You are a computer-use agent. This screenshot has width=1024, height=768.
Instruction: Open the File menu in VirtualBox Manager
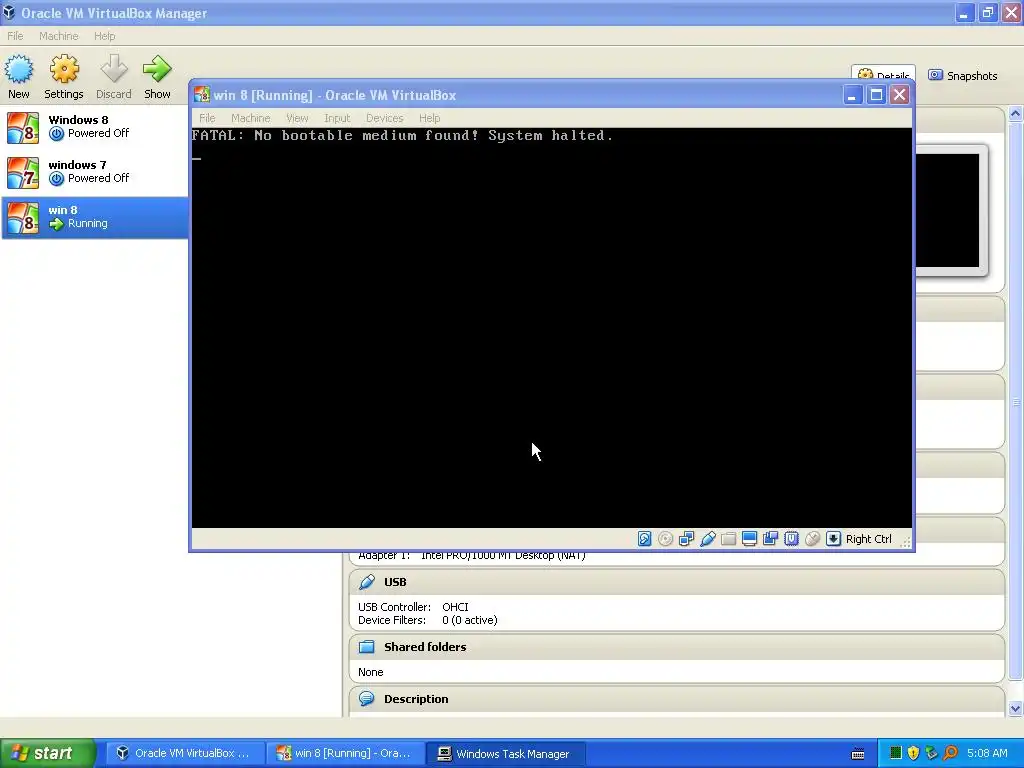(15, 36)
